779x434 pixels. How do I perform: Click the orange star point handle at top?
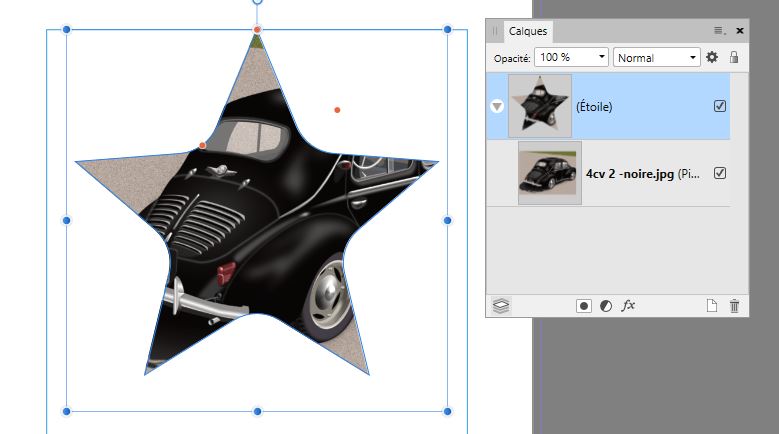[x=257, y=30]
